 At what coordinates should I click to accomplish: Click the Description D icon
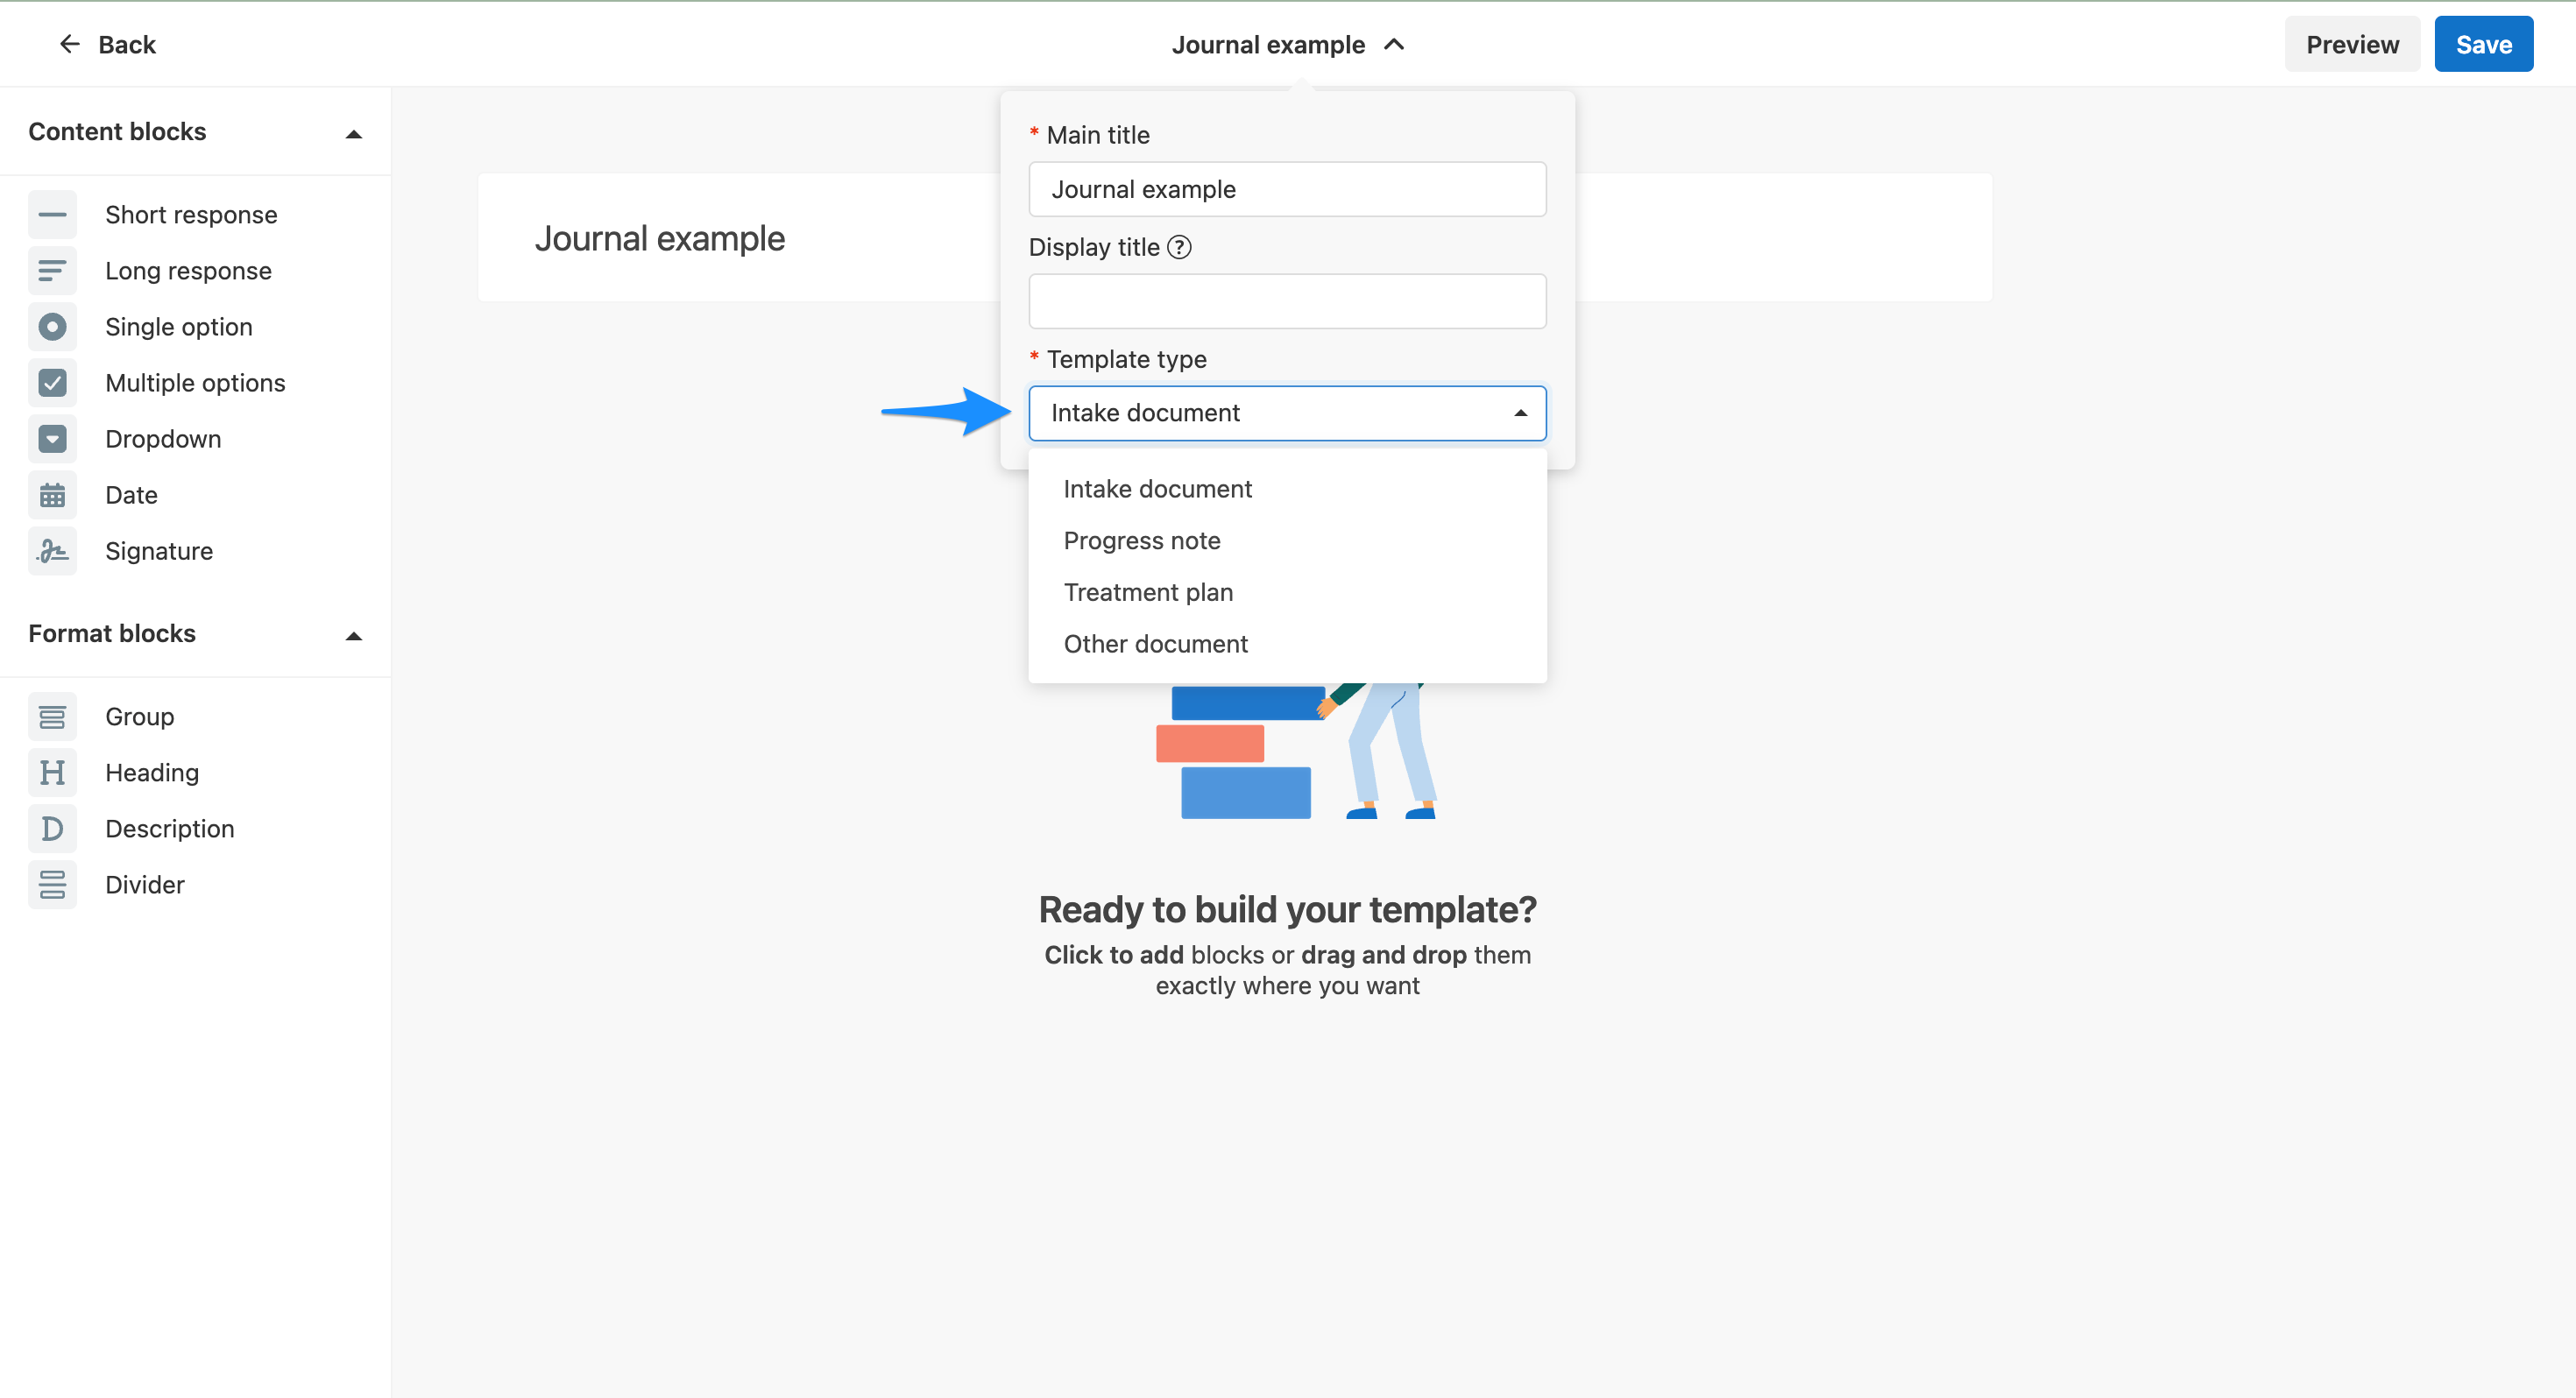pos(52,829)
